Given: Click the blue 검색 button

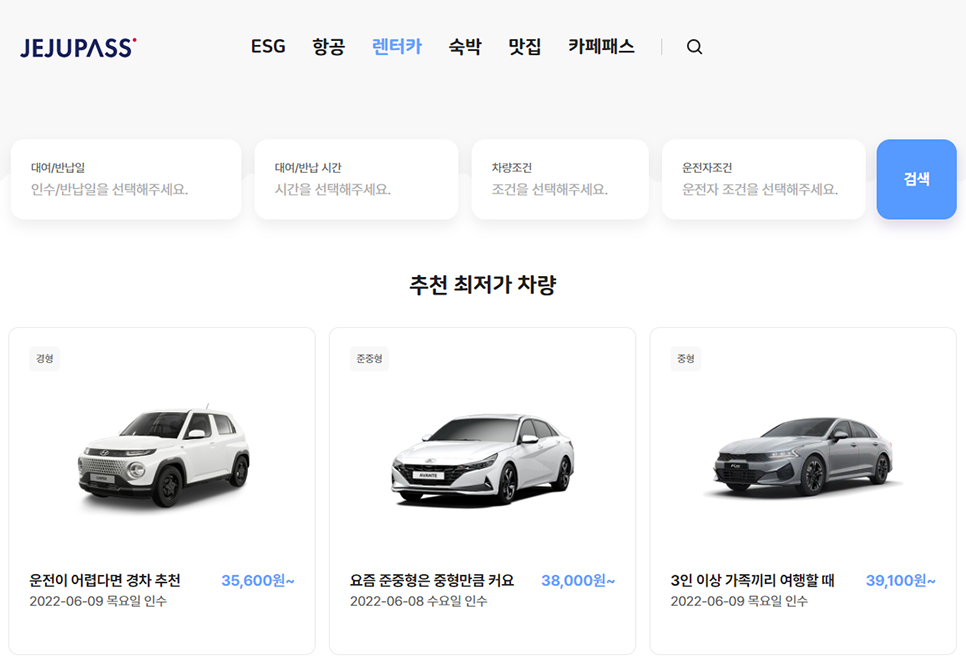Looking at the screenshot, I should [916, 179].
